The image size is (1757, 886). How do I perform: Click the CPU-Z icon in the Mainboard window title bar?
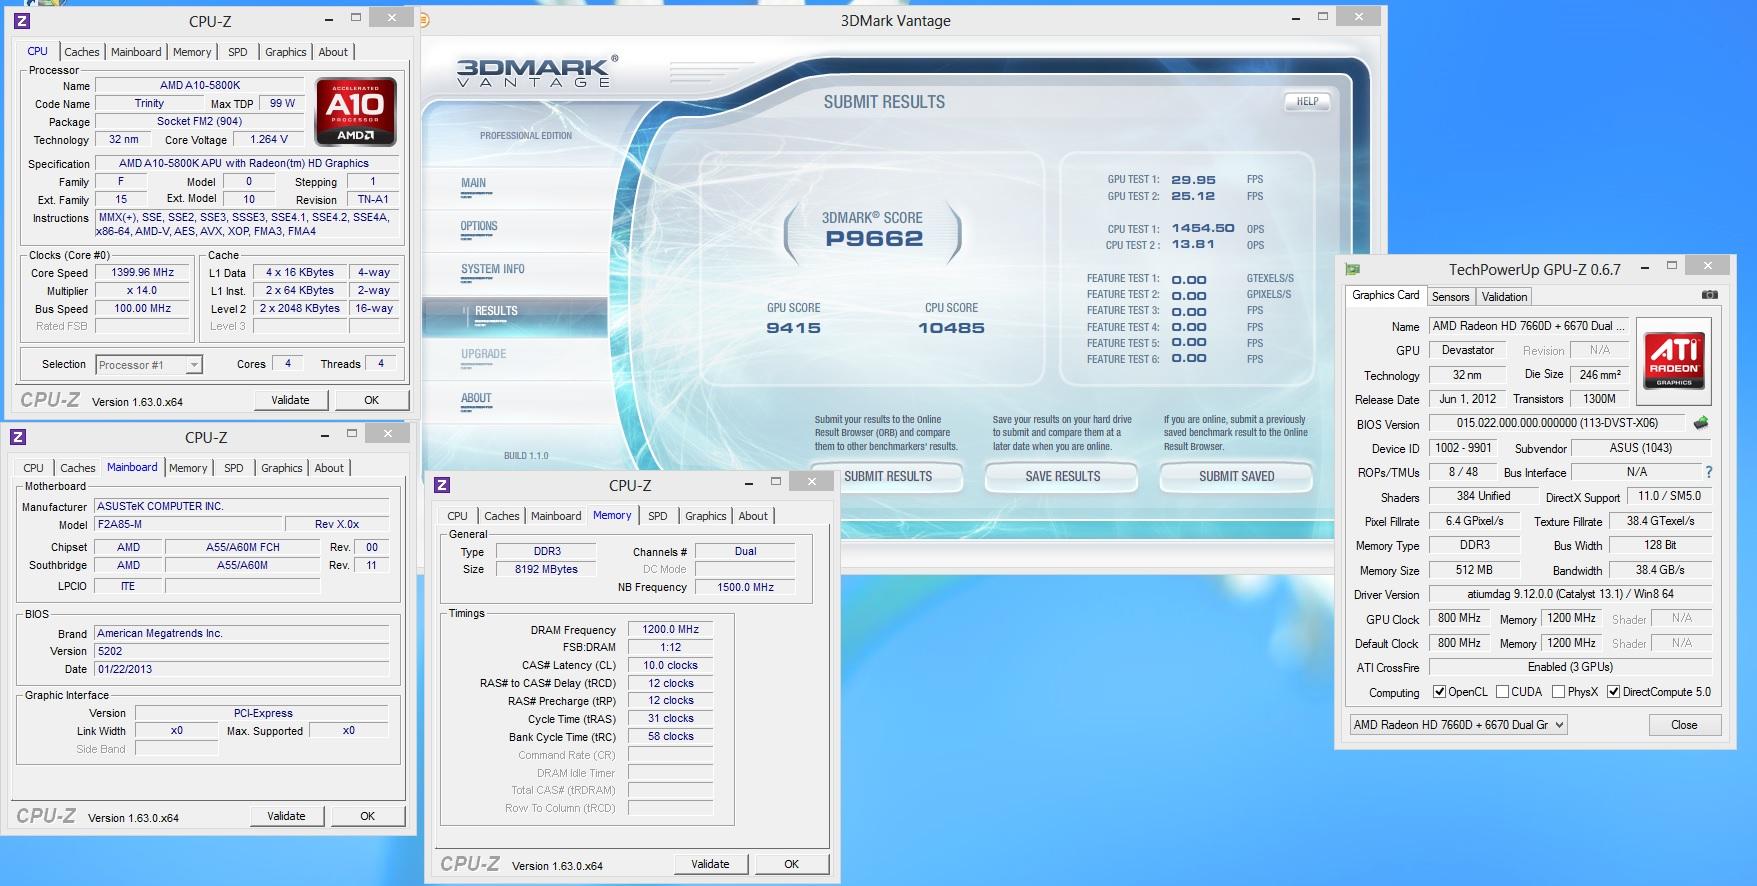[x=18, y=437]
